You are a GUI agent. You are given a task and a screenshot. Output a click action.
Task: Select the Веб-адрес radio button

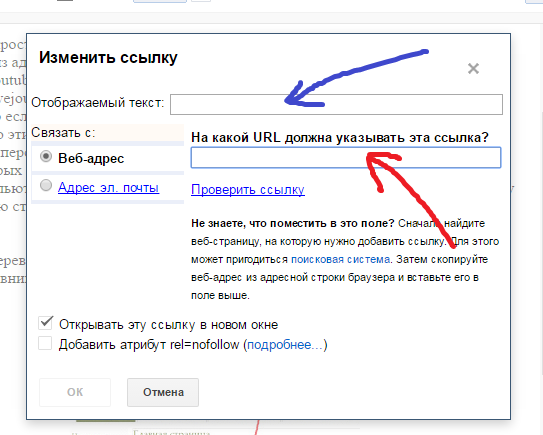(46, 157)
